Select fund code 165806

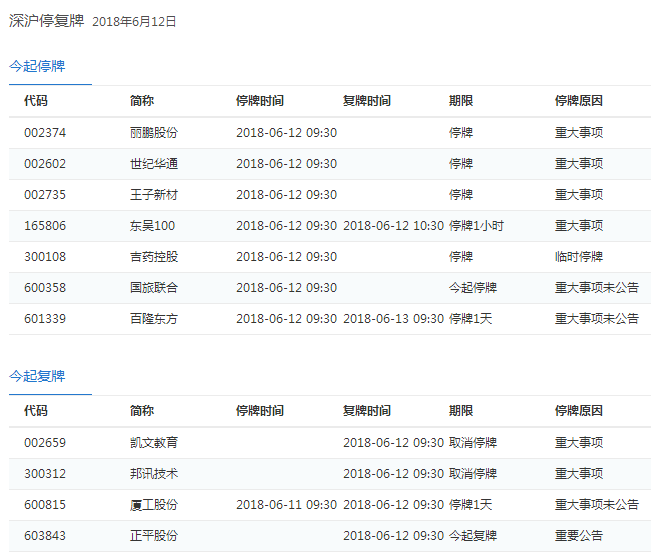[x=45, y=226]
